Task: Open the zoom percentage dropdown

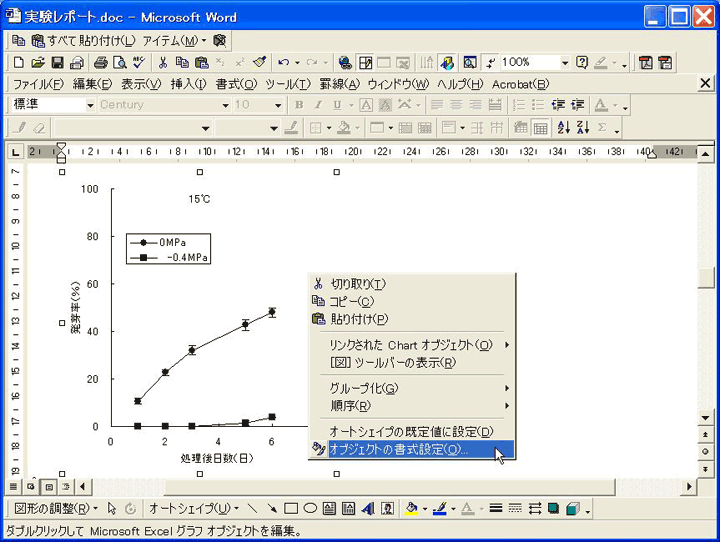Action: tap(565, 63)
